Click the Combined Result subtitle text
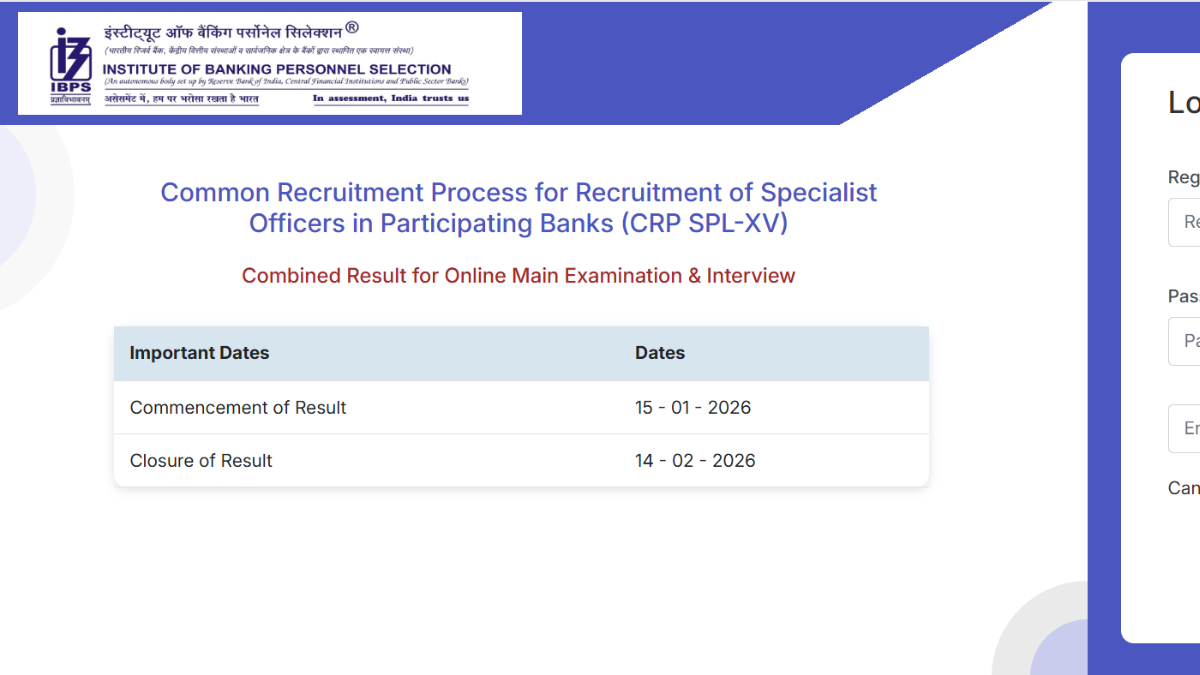 [519, 276]
